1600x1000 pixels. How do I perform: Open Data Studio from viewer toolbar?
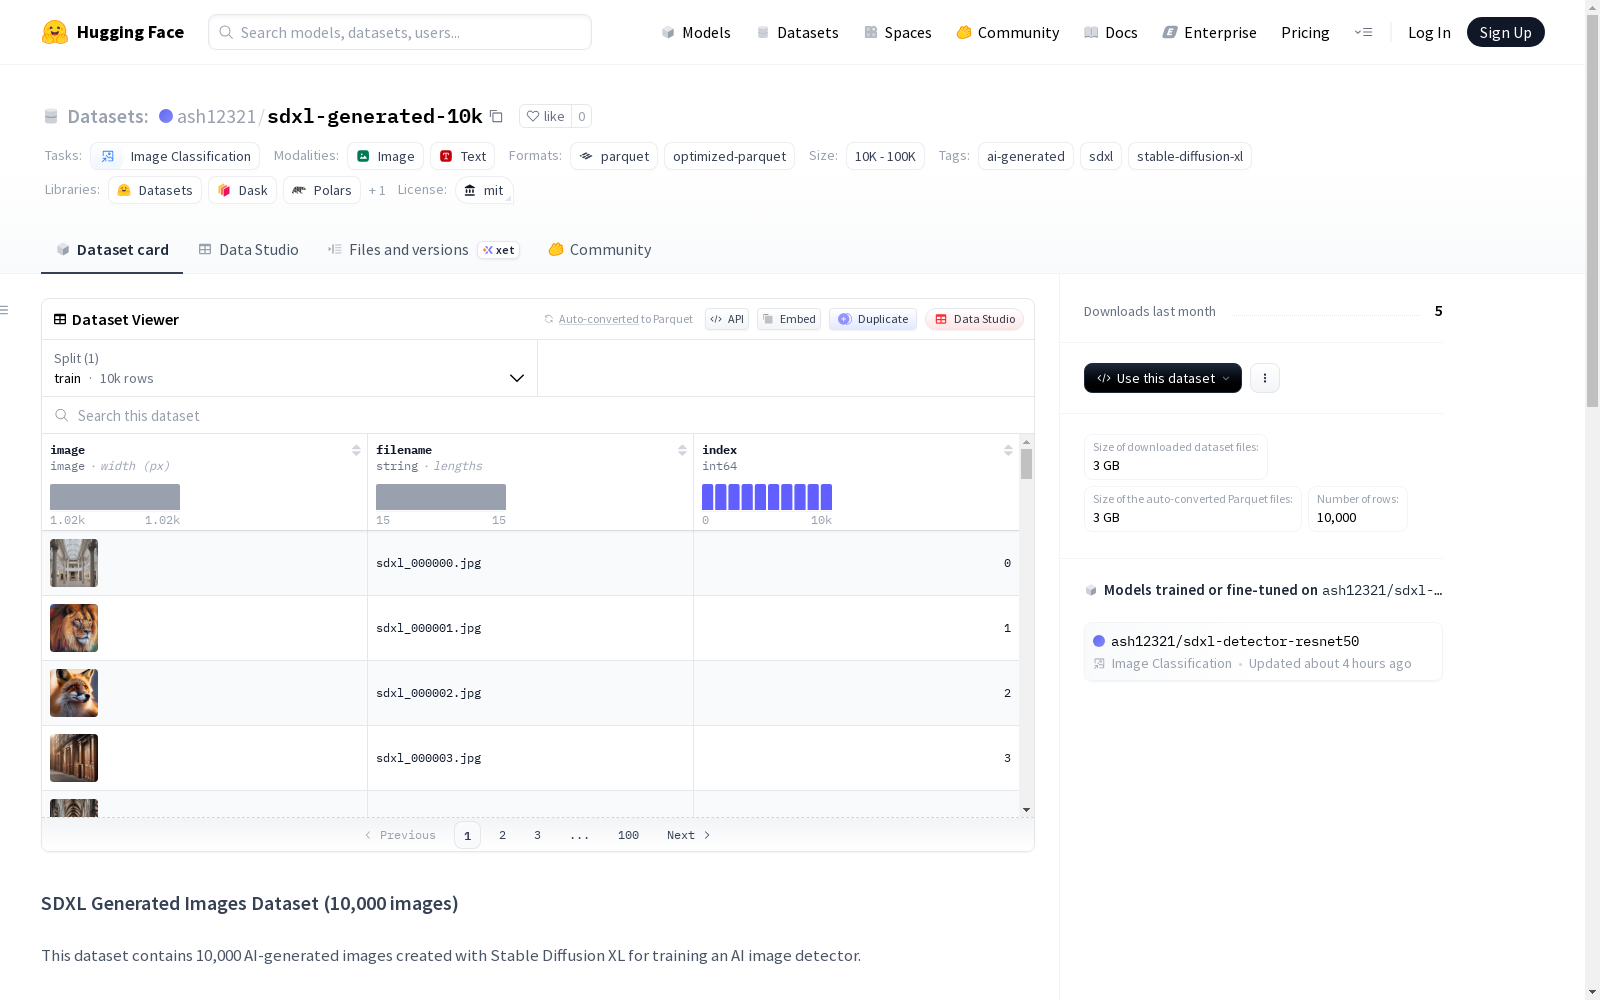point(974,319)
